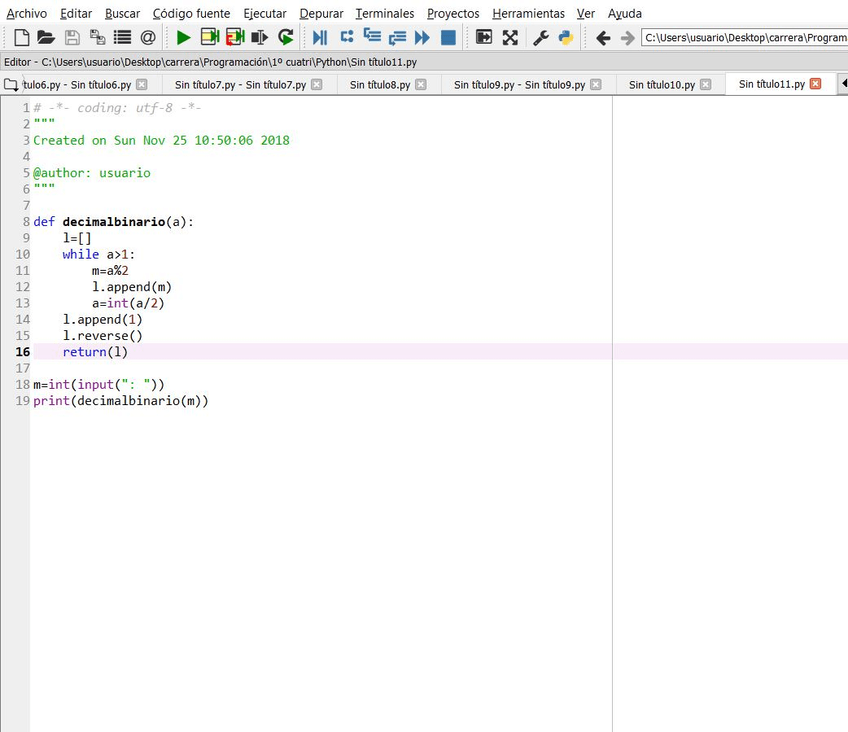
Task: Open Preferences with the wrench icon
Action: 541,38
